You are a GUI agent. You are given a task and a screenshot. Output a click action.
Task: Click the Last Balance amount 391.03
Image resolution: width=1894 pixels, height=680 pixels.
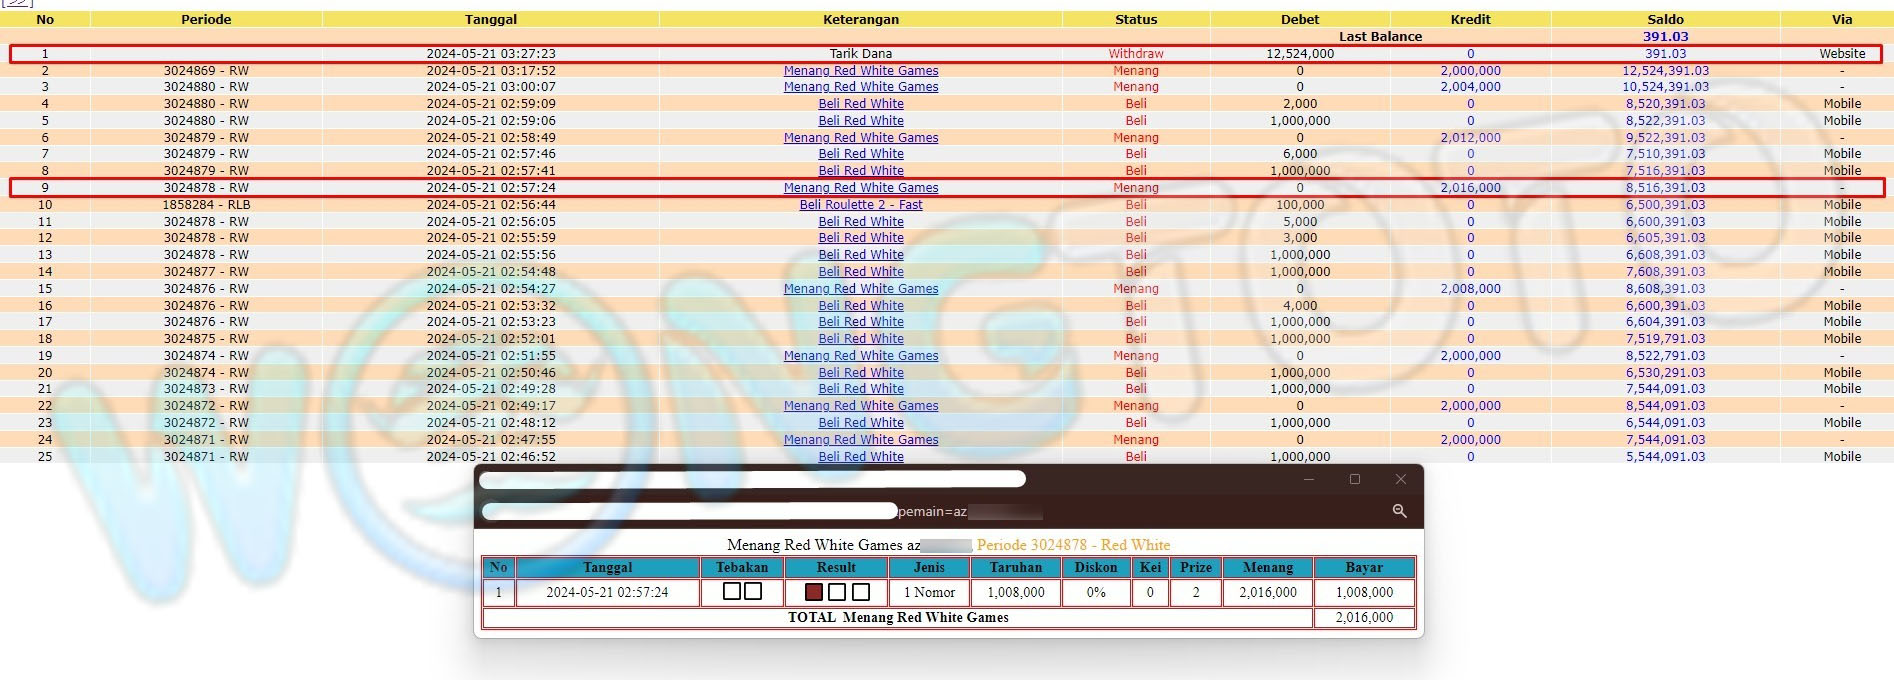click(1665, 37)
